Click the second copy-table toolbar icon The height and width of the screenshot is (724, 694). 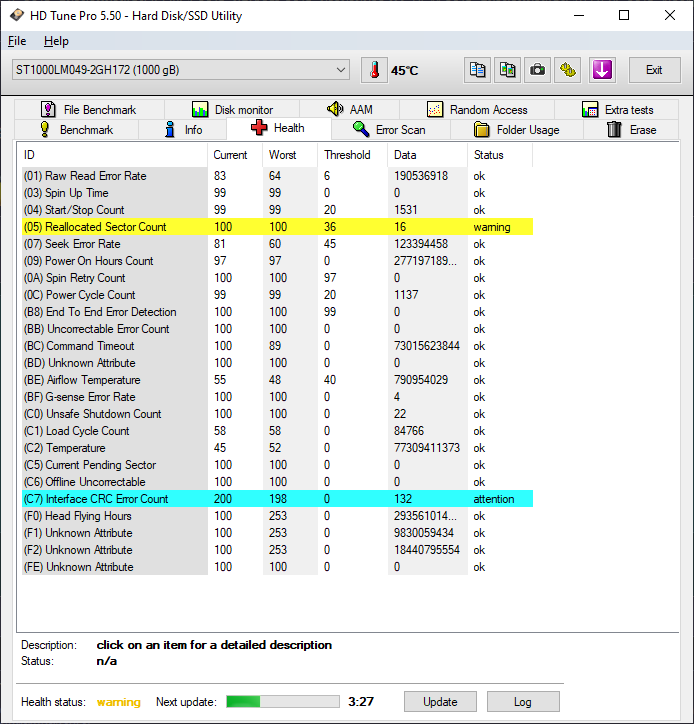click(507, 70)
